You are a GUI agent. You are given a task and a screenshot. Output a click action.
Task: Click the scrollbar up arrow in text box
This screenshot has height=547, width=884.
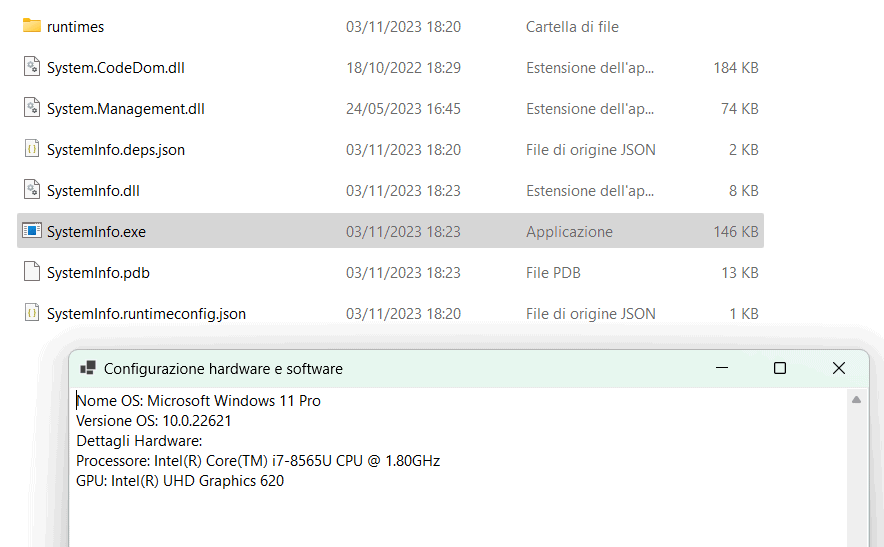[x=856, y=400]
